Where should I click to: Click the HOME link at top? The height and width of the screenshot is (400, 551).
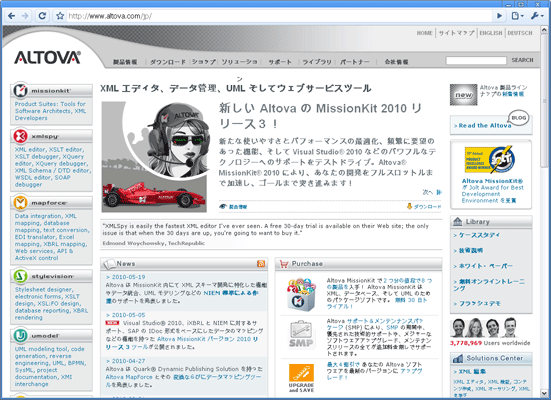coord(424,33)
